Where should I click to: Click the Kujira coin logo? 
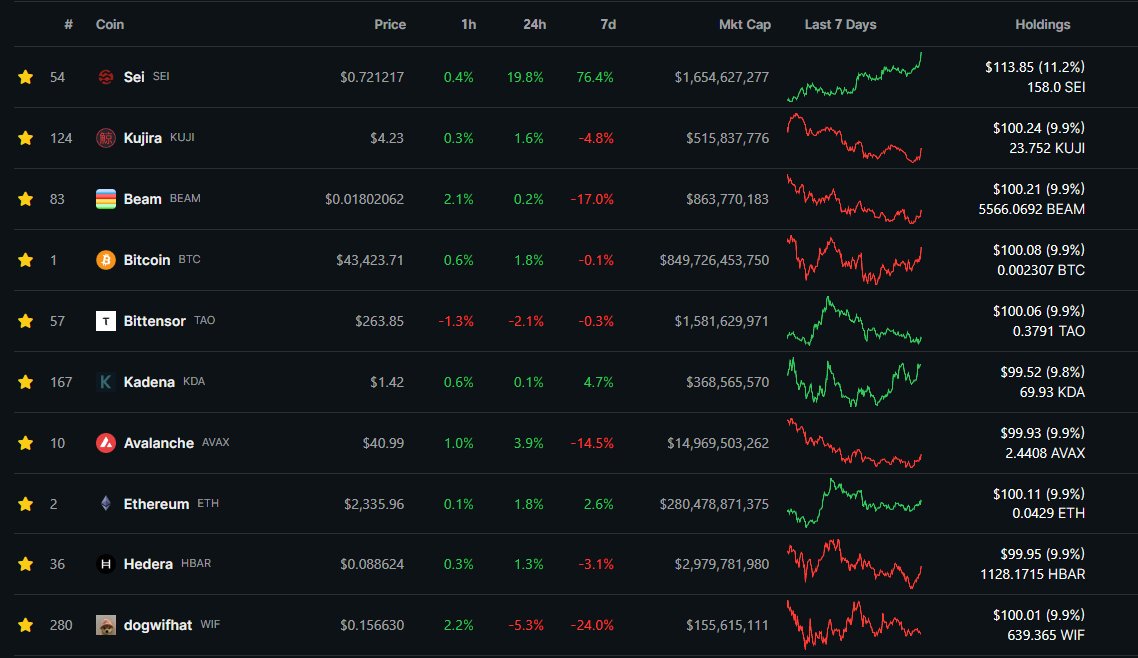coord(106,138)
